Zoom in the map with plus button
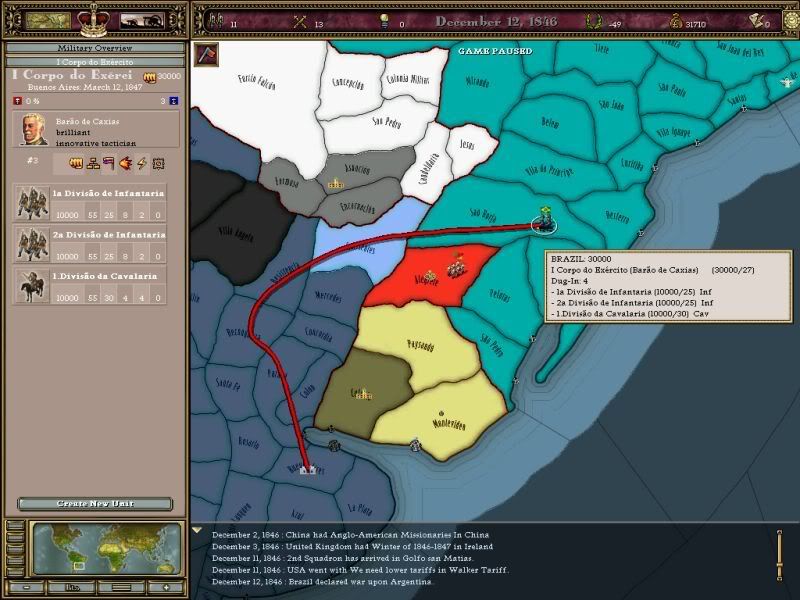The width and height of the screenshot is (800, 600). tap(168, 586)
